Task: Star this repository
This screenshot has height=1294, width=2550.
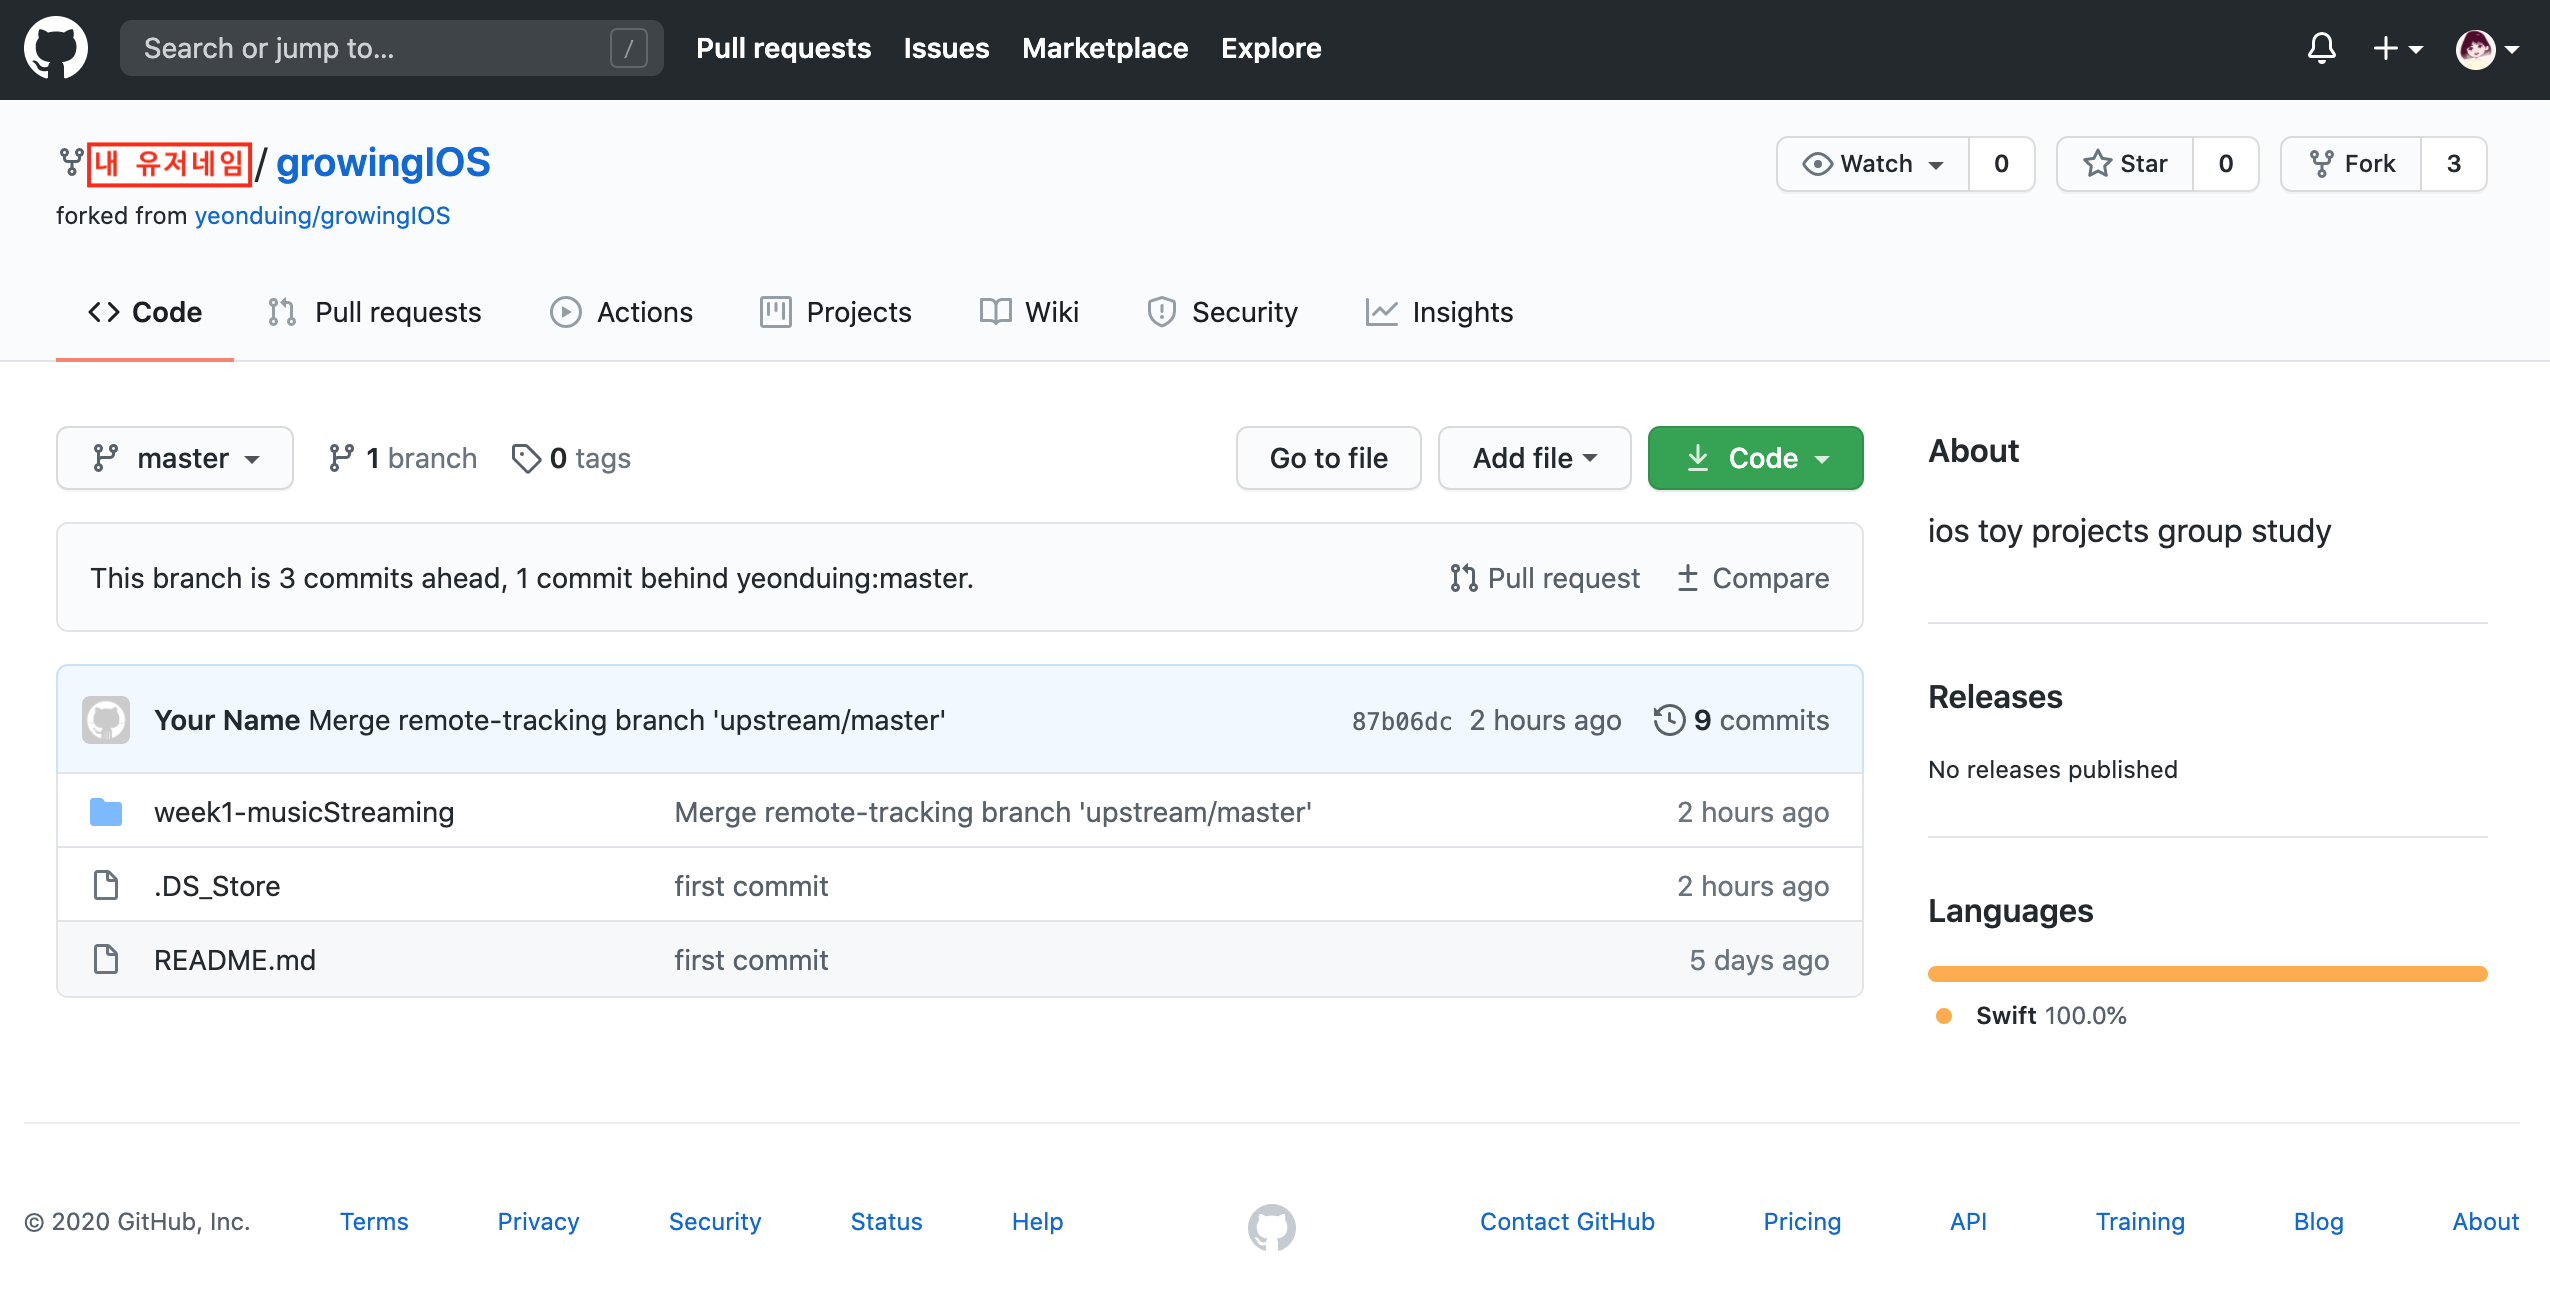Action: 2125,164
